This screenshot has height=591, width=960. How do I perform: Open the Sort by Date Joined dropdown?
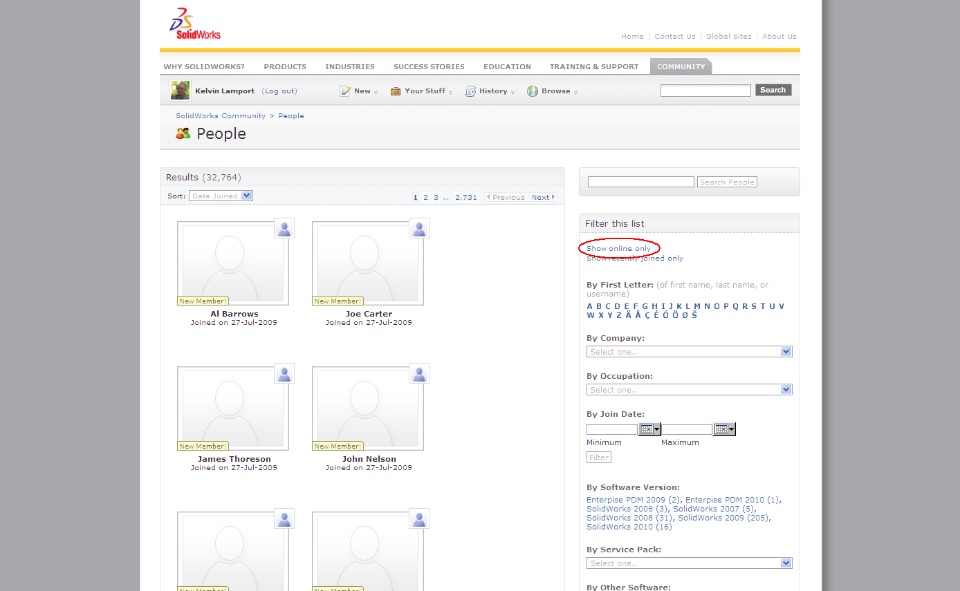[x=221, y=196]
